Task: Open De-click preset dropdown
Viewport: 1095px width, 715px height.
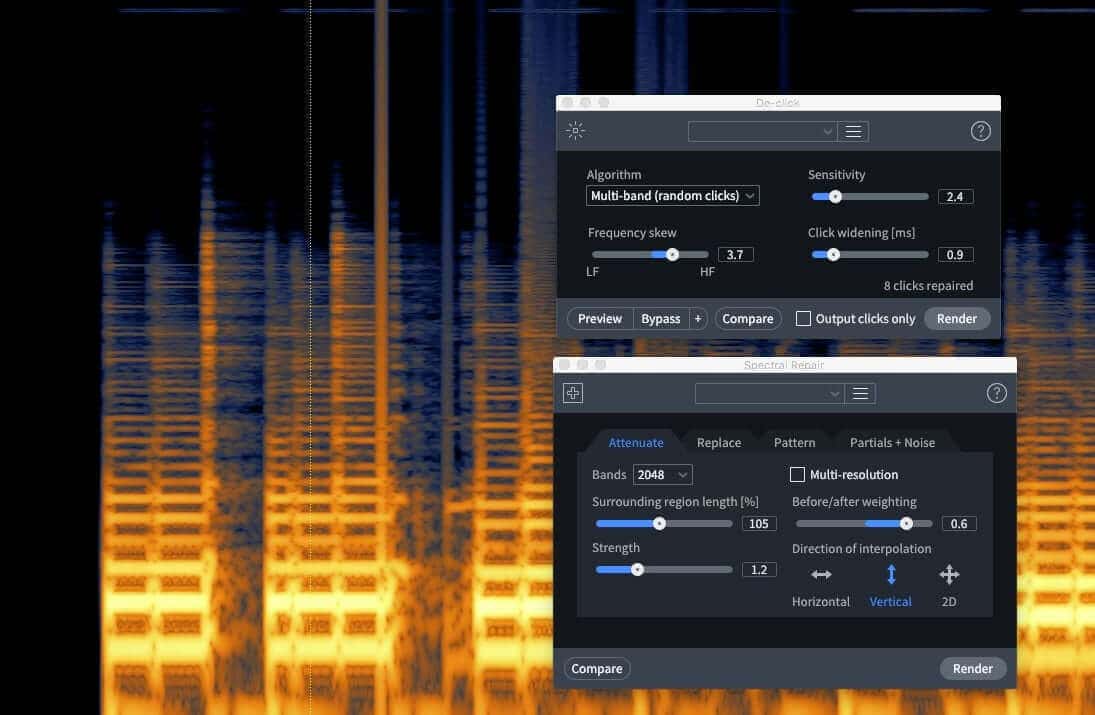Action: point(763,131)
